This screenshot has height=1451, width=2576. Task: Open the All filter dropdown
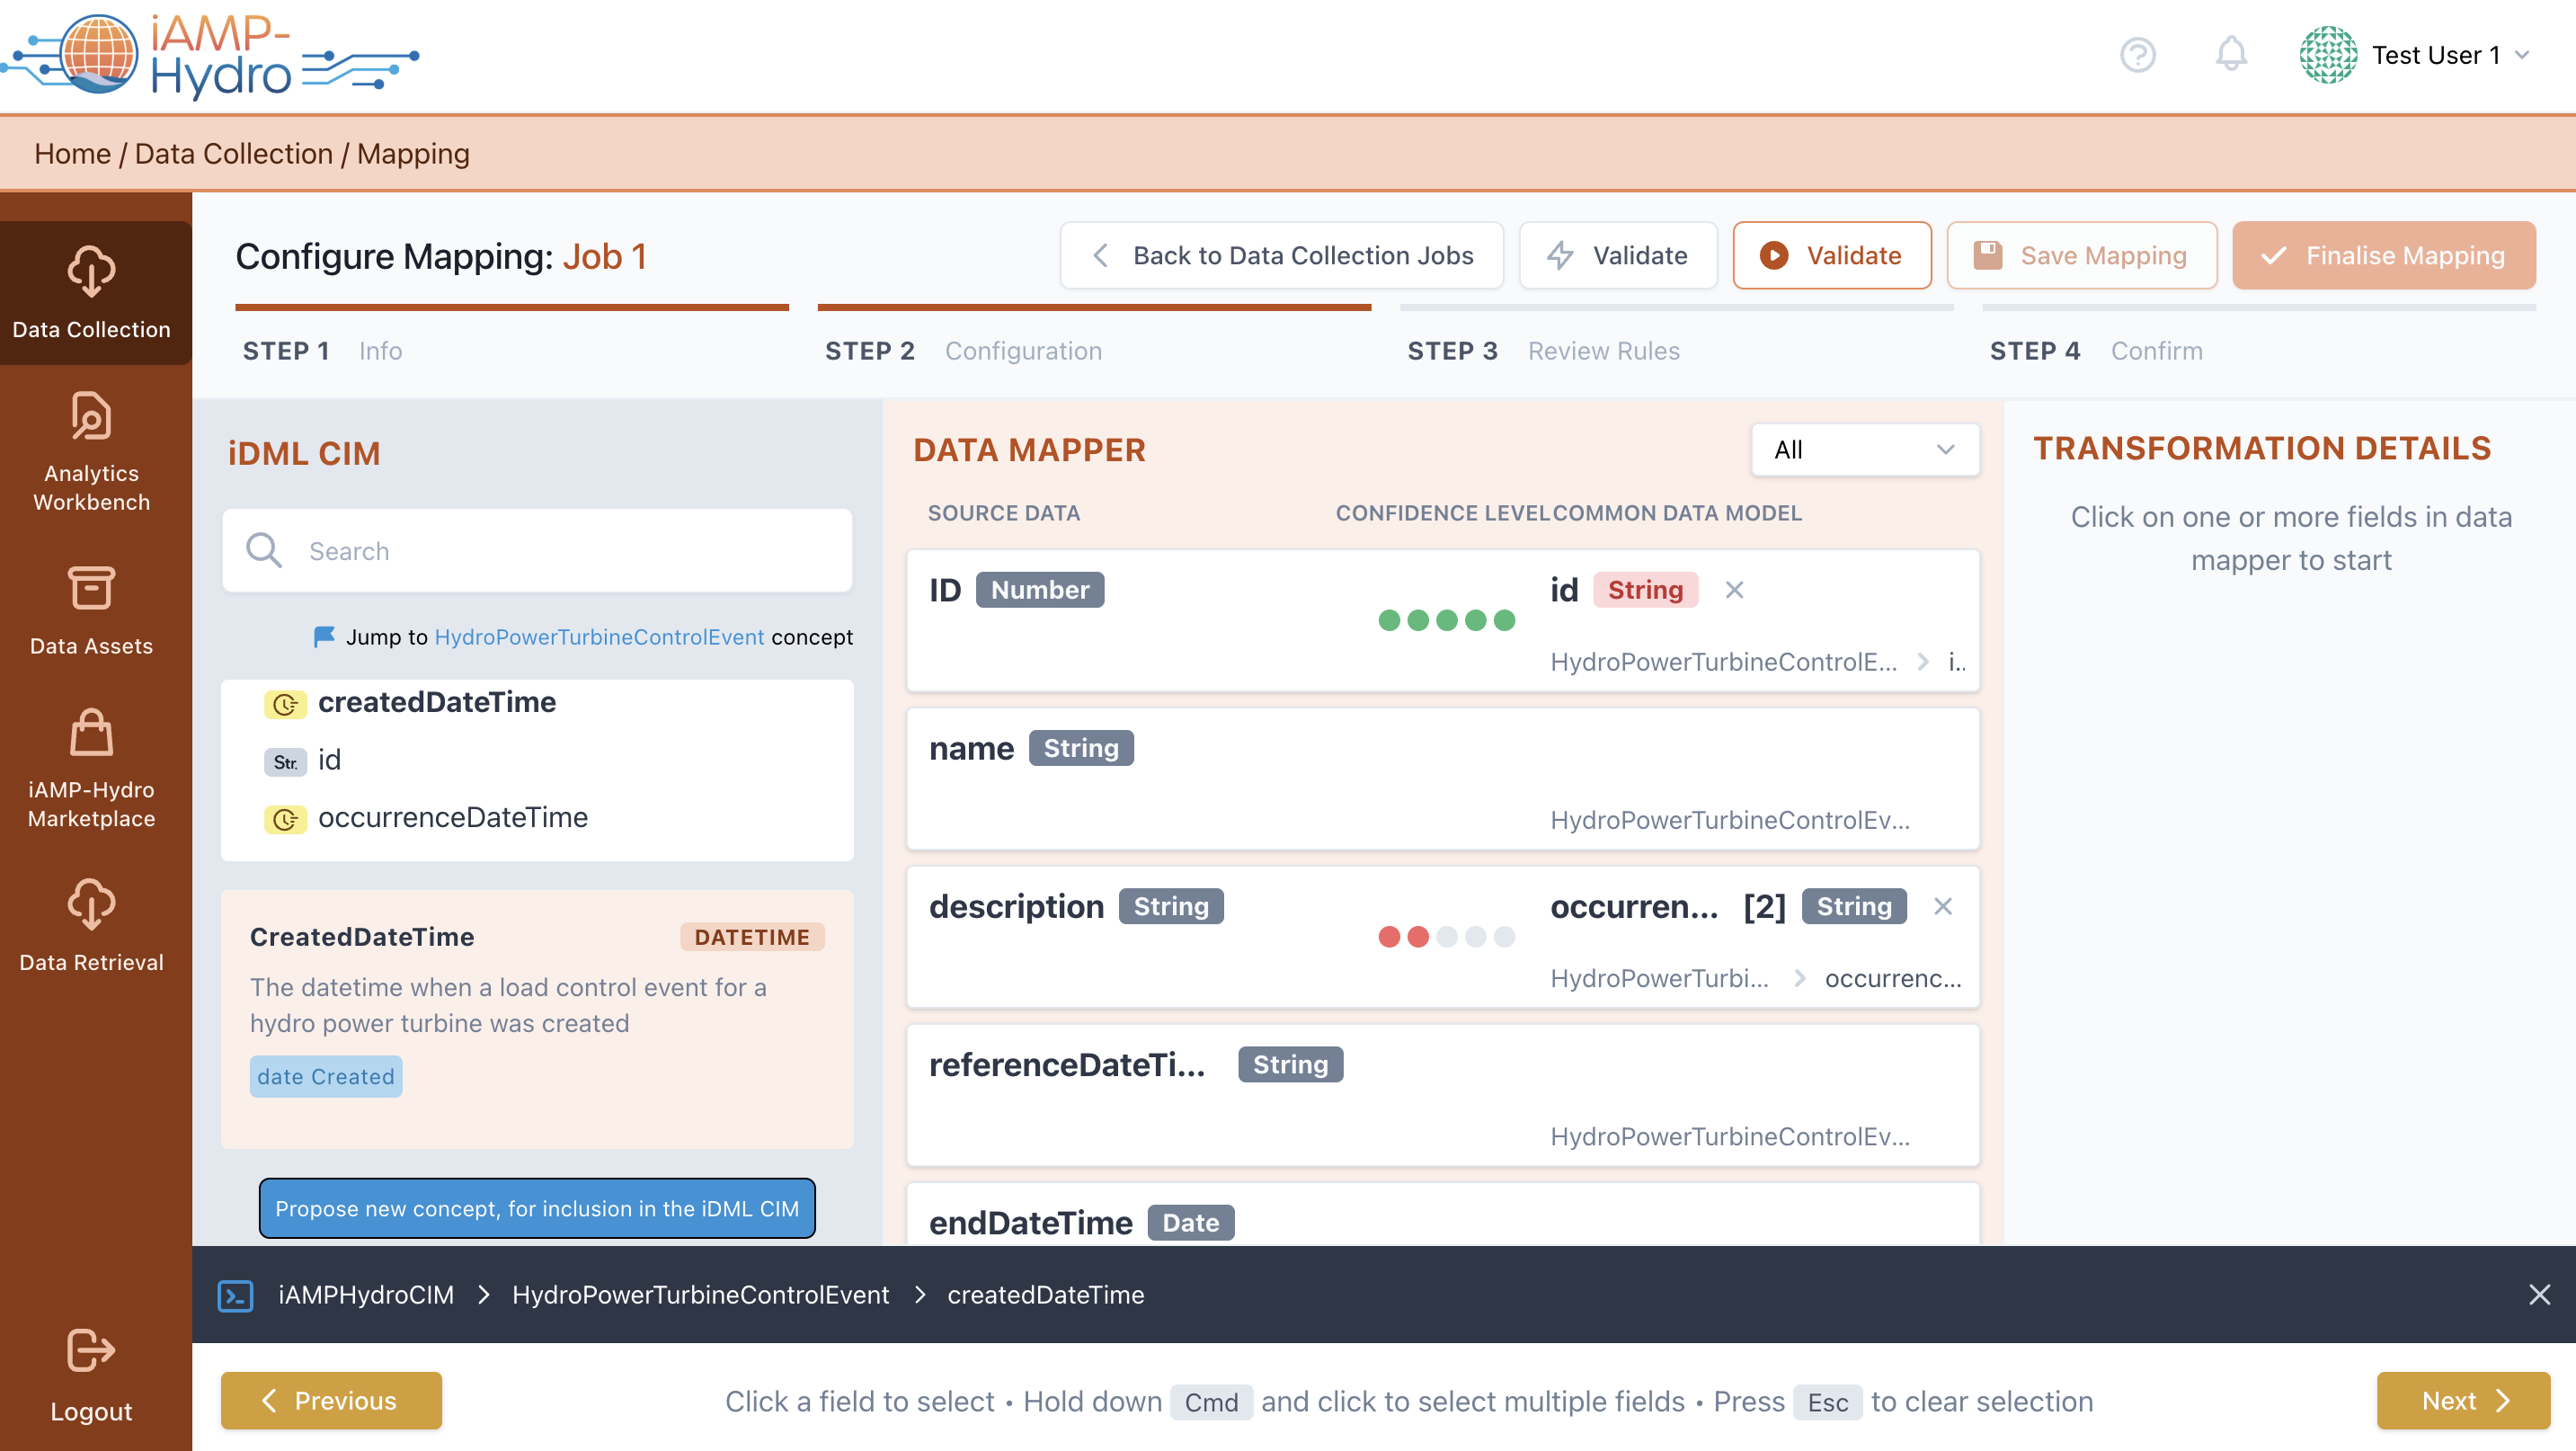point(1864,450)
